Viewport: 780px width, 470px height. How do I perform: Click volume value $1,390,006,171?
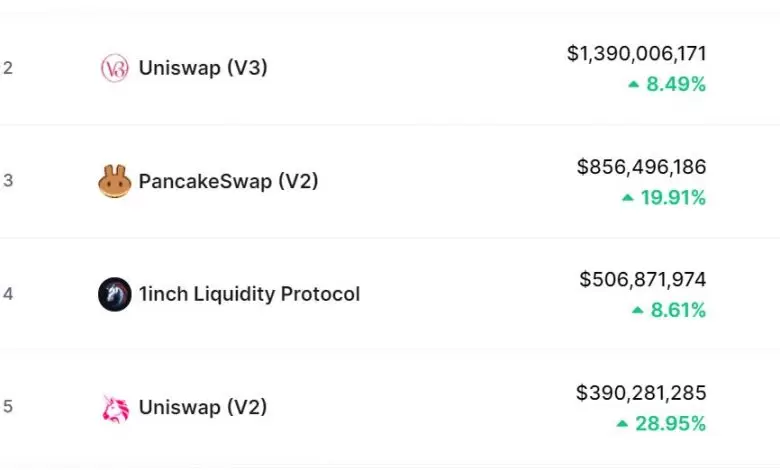tap(636, 54)
